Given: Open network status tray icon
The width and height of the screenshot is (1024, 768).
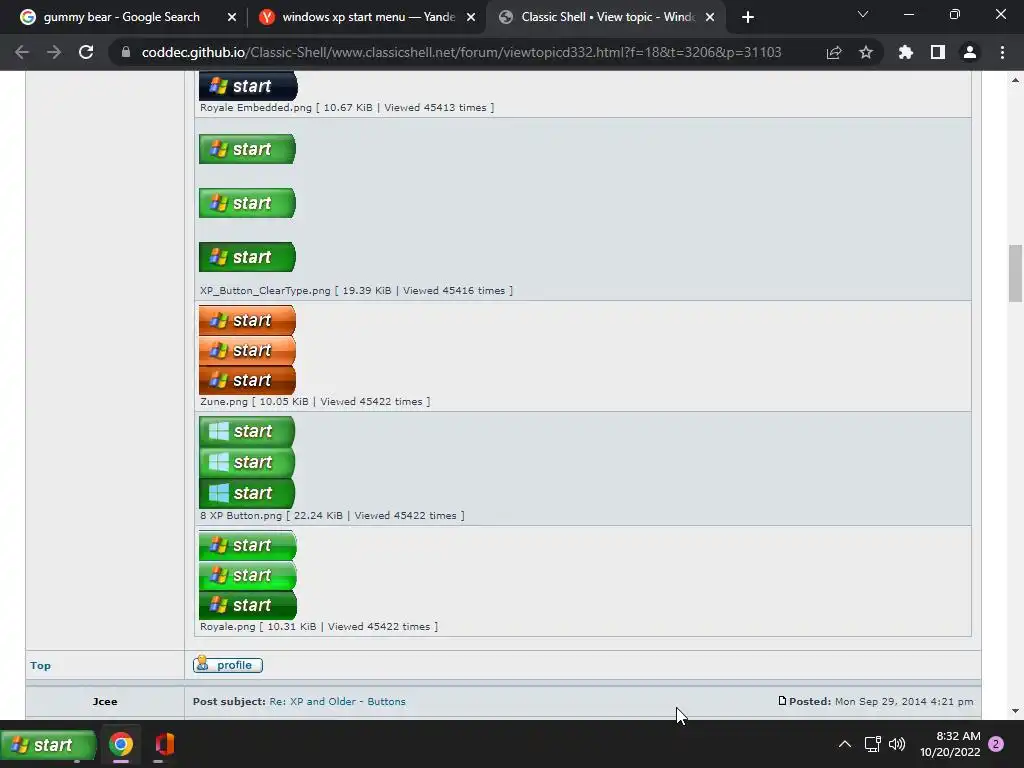Looking at the screenshot, I should [872, 744].
